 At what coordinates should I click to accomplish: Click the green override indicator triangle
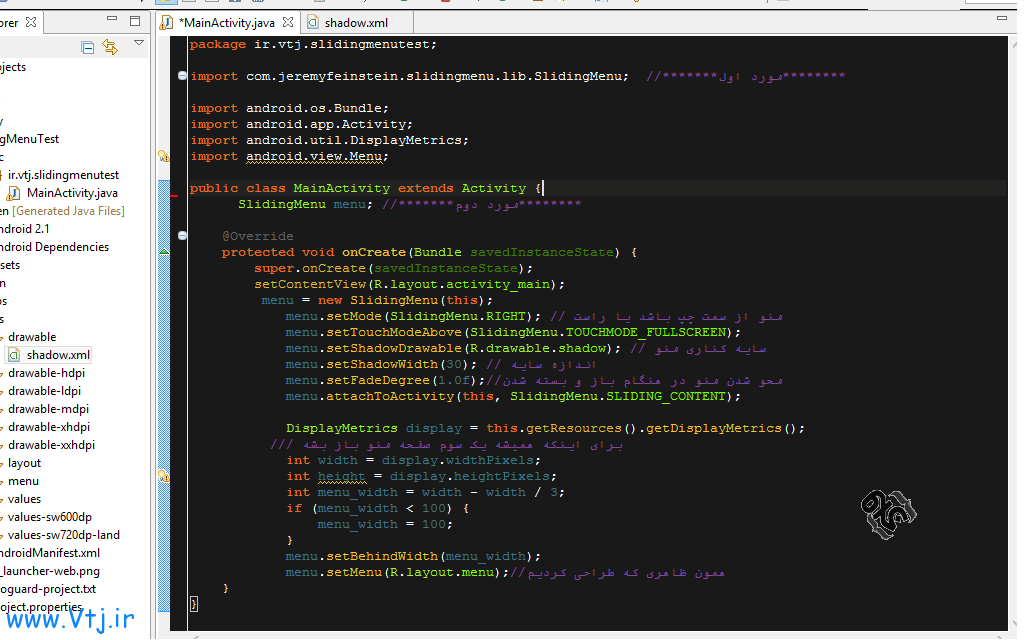point(164,252)
